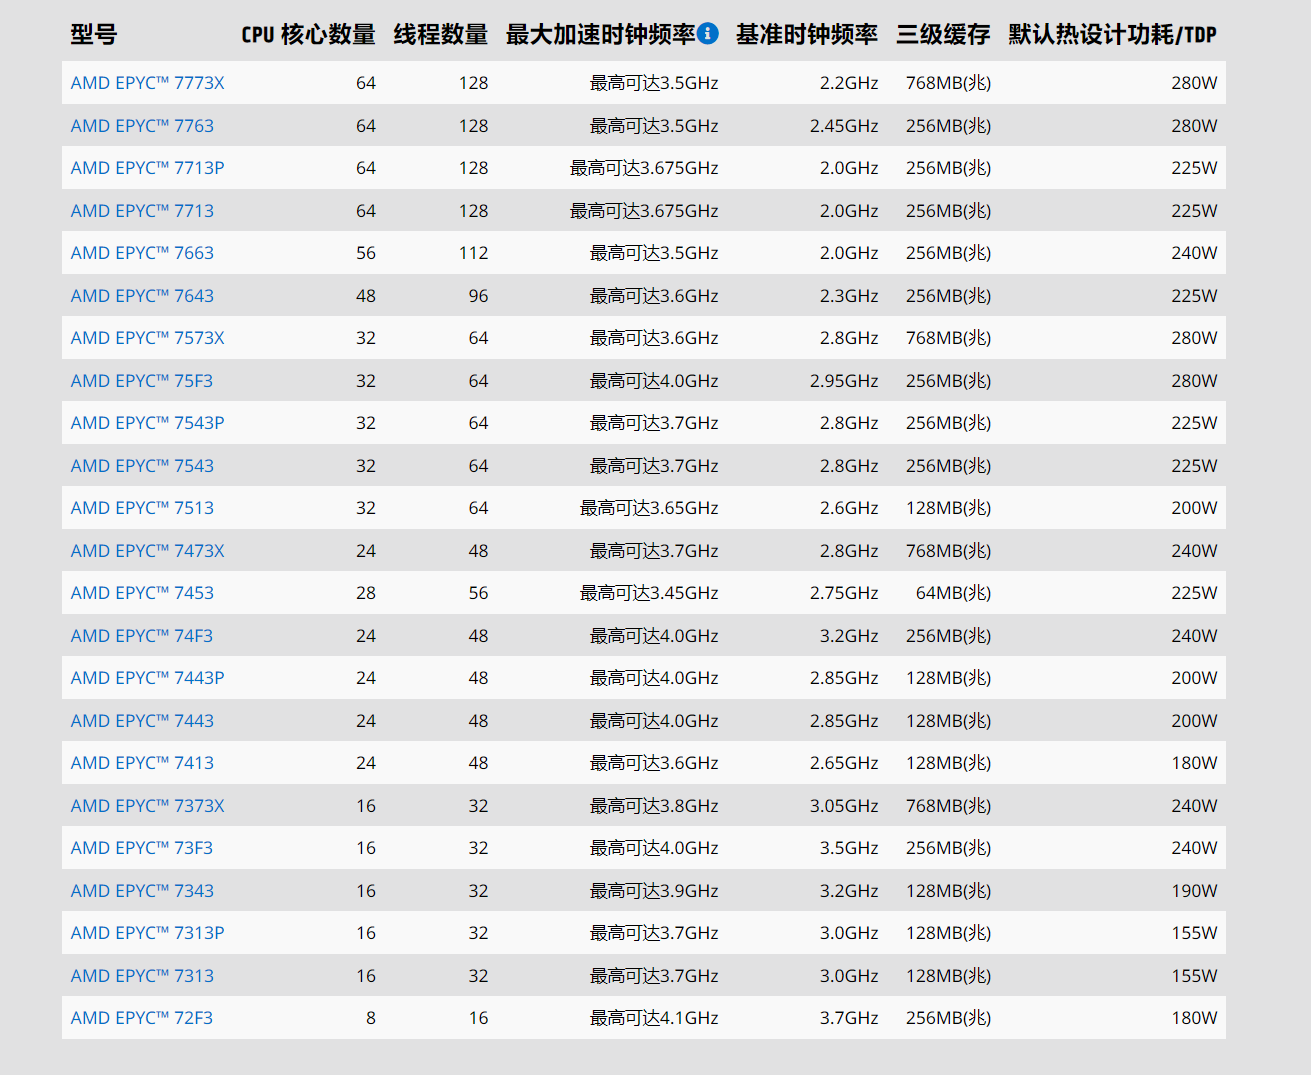
Task: Open the AMD EPYC™ 7773X link
Action: [148, 83]
